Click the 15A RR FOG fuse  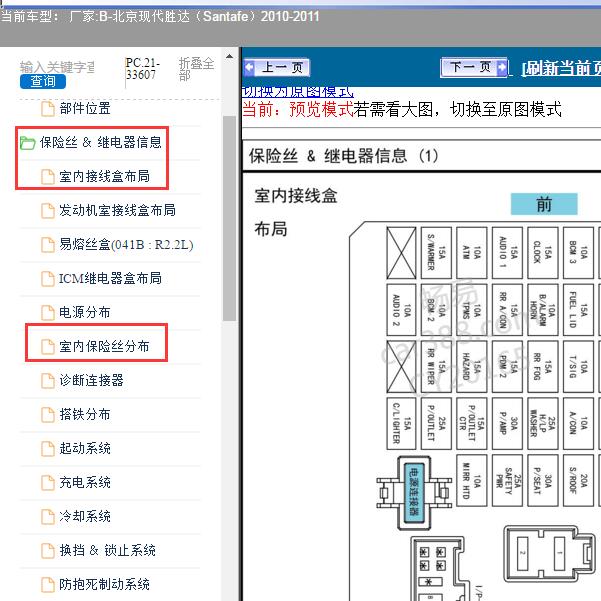(543, 367)
